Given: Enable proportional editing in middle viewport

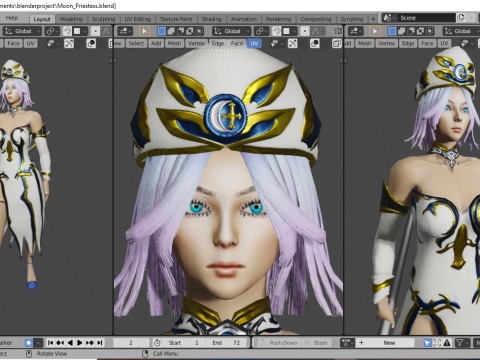Looking at the screenshot, I should tap(304, 31).
